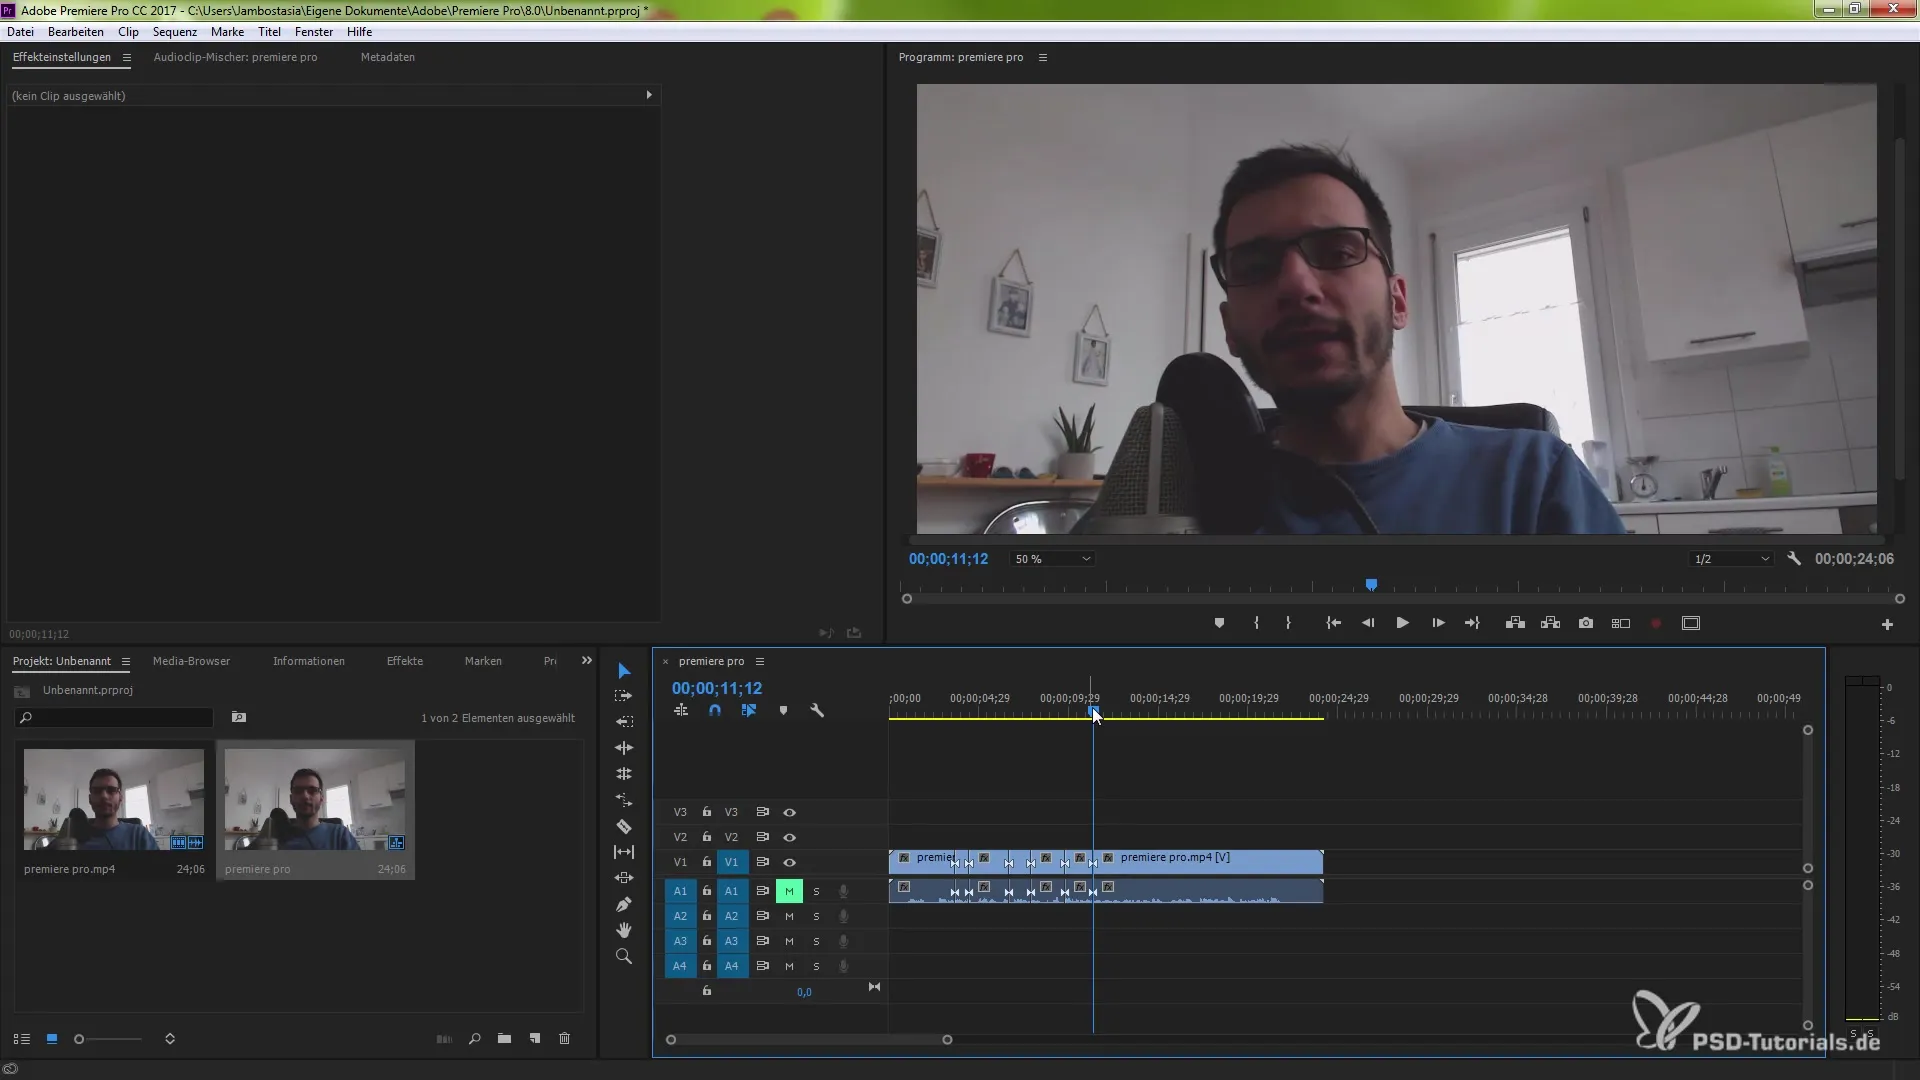Click Add Marker in Program monitor
Viewport: 1920px width, 1080px height.
pos(1219,623)
